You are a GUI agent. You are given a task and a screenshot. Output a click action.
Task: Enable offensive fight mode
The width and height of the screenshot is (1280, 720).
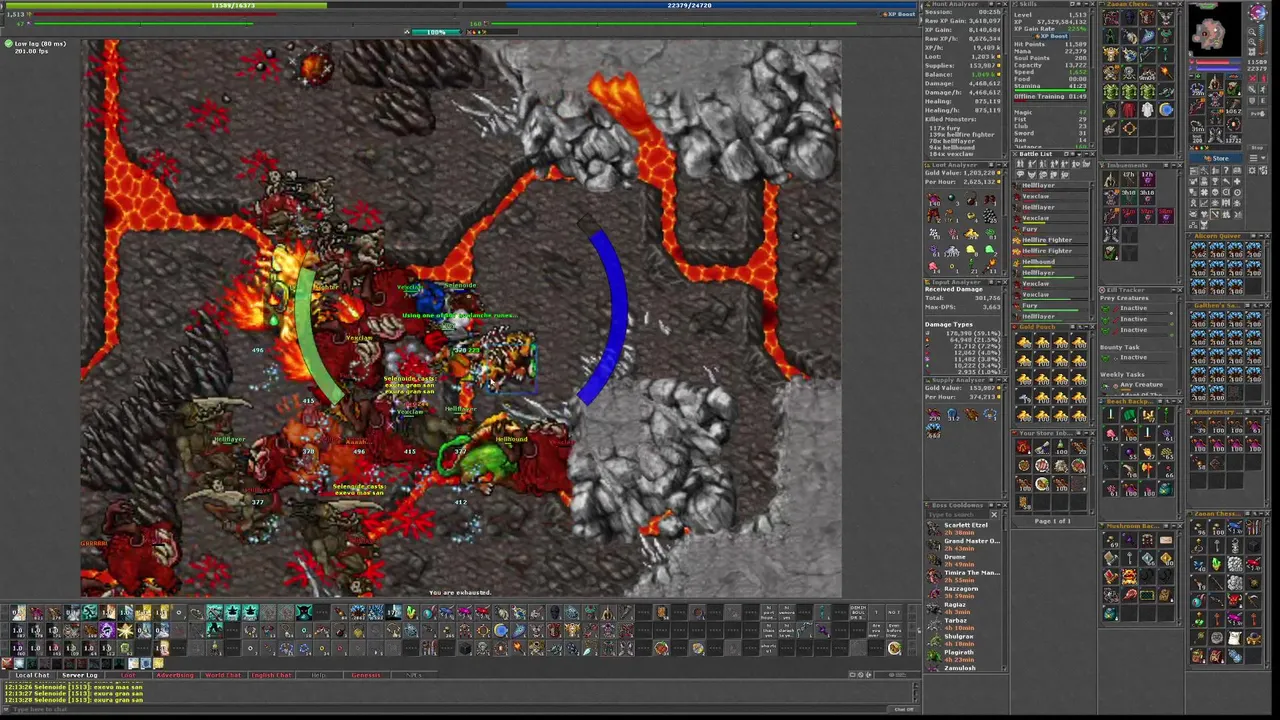click(1253, 78)
